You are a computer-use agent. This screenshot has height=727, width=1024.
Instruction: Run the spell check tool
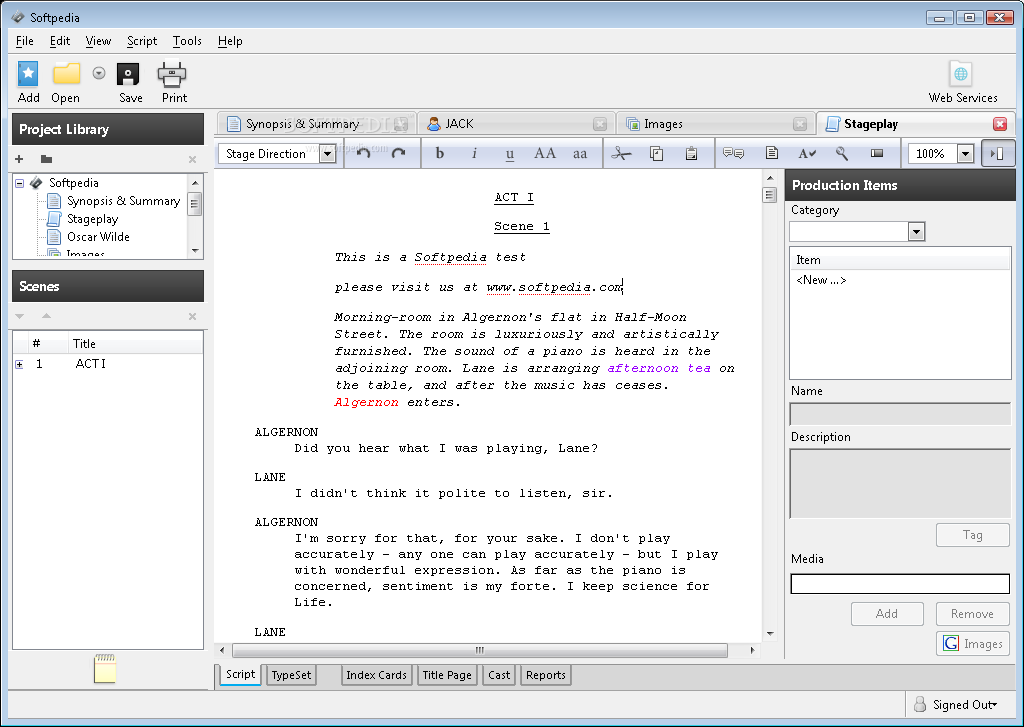807,153
